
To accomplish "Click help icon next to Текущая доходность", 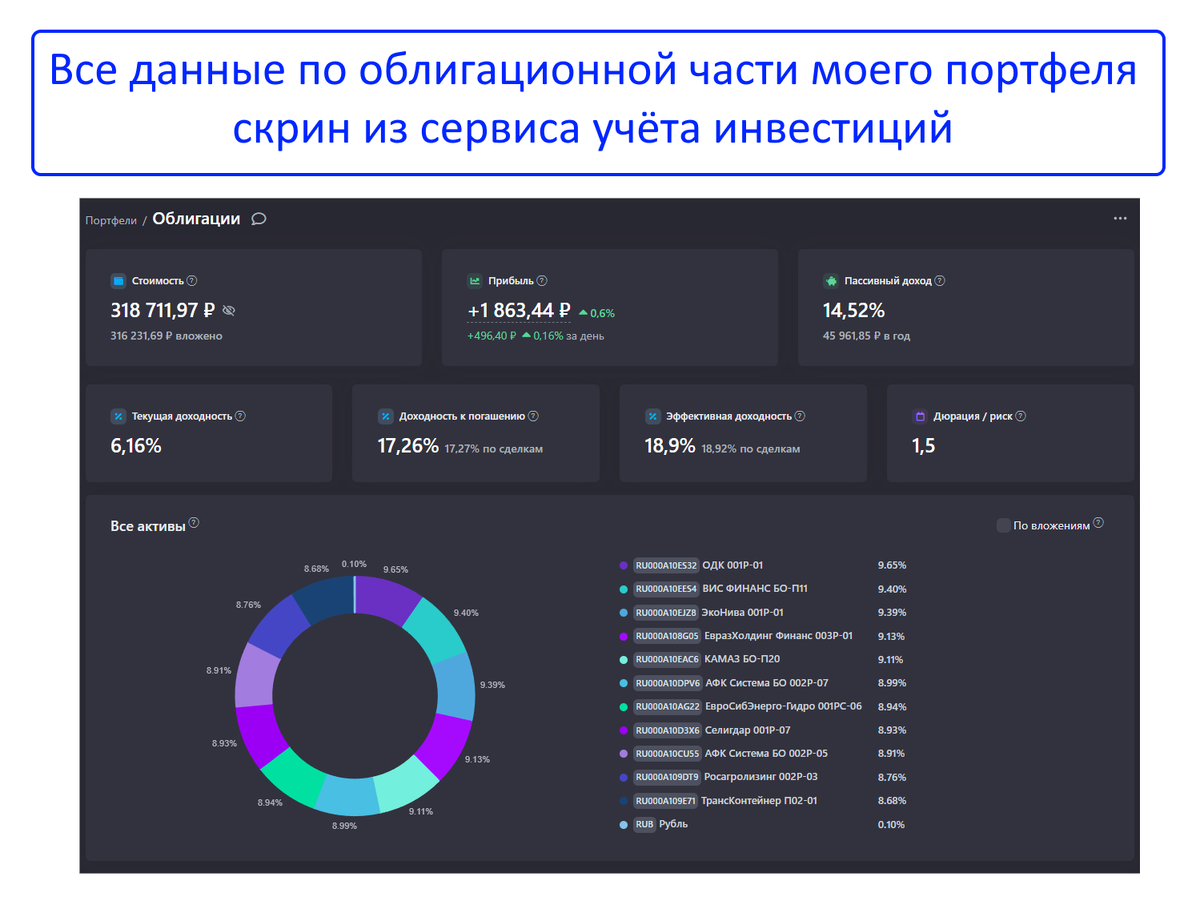I will coord(240,416).
